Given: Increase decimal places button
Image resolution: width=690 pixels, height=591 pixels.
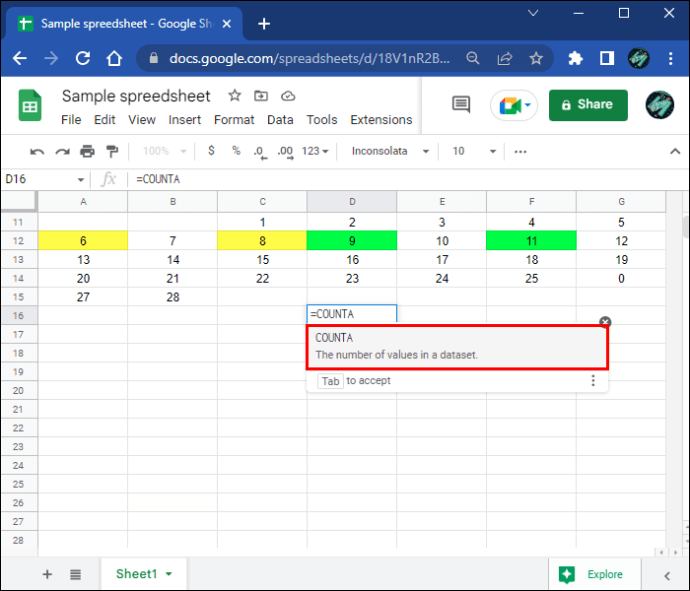Looking at the screenshot, I should (x=286, y=152).
